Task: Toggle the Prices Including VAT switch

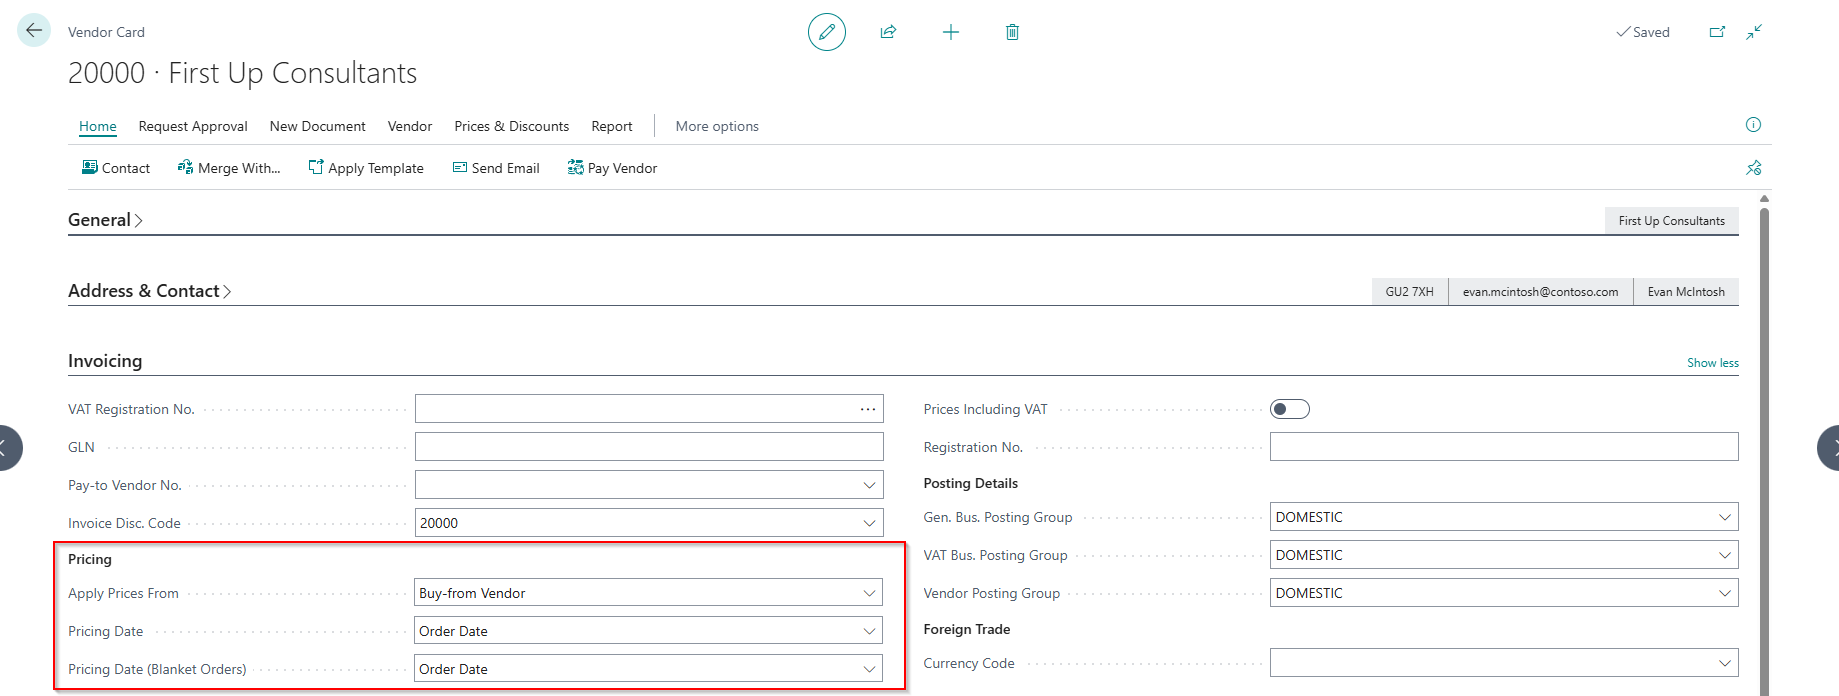Action: (x=1289, y=409)
